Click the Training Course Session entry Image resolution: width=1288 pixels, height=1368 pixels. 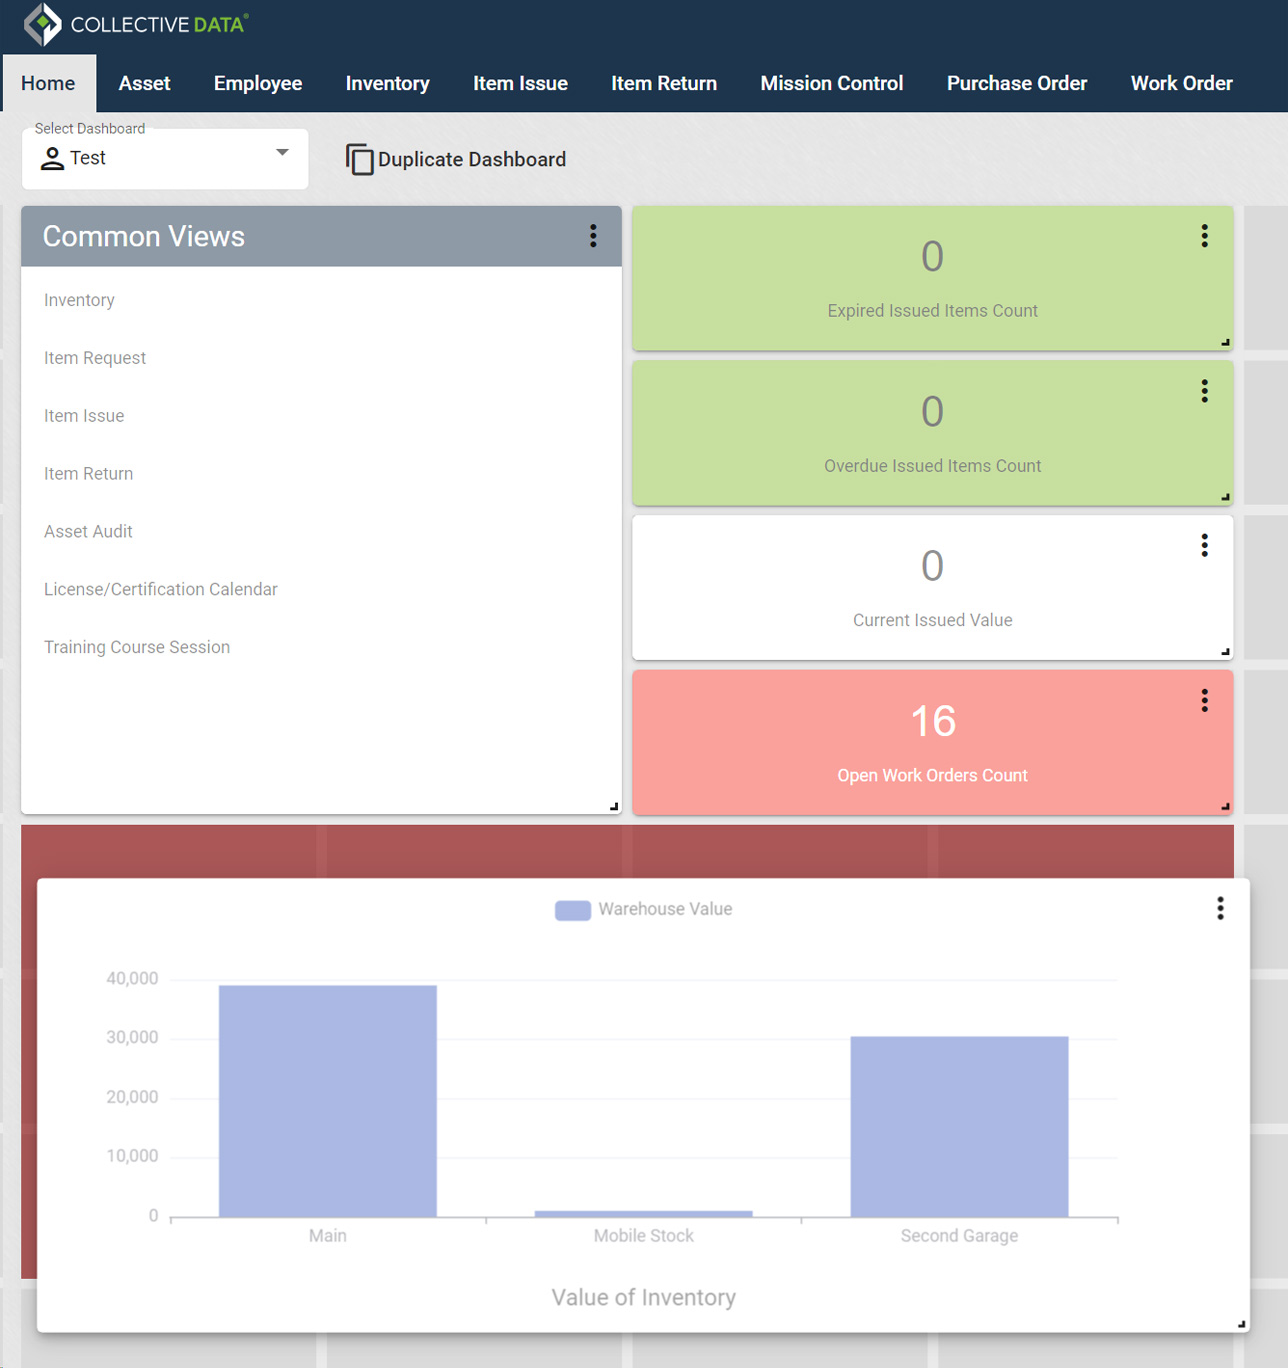click(136, 647)
